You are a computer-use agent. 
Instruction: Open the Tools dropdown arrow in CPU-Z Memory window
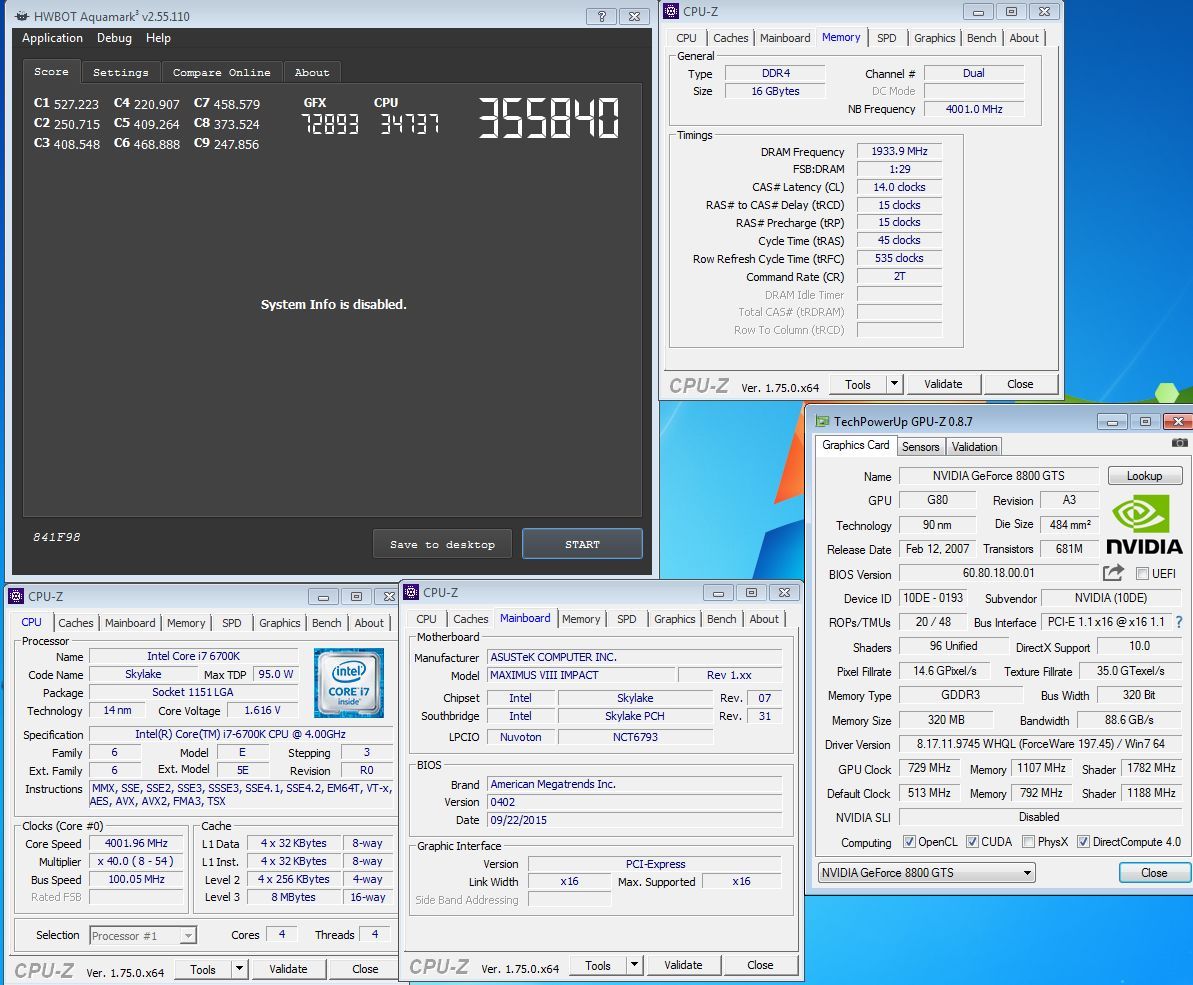coord(895,384)
